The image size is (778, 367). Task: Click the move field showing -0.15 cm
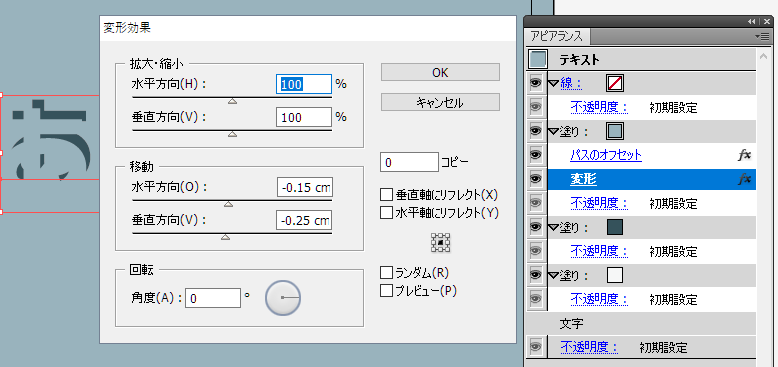click(304, 187)
